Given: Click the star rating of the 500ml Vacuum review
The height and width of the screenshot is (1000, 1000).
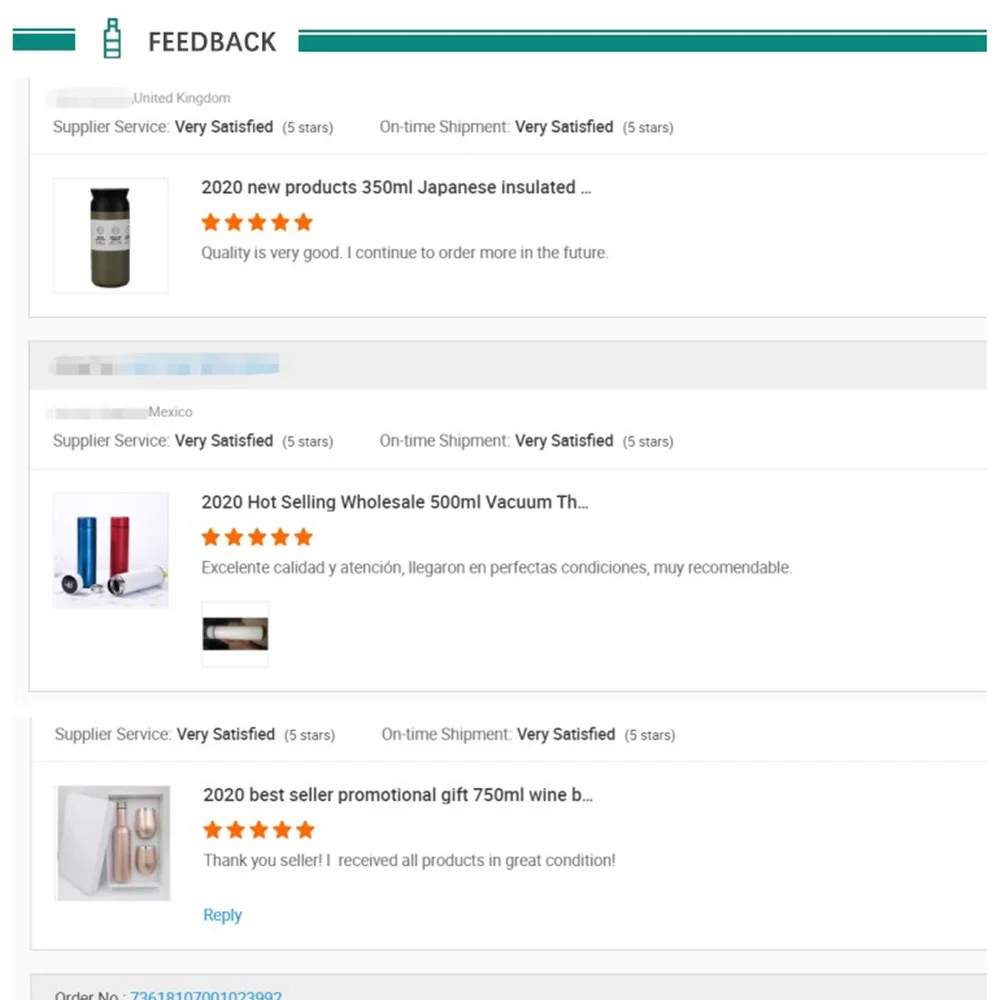Looking at the screenshot, I should (x=257, y=537).
